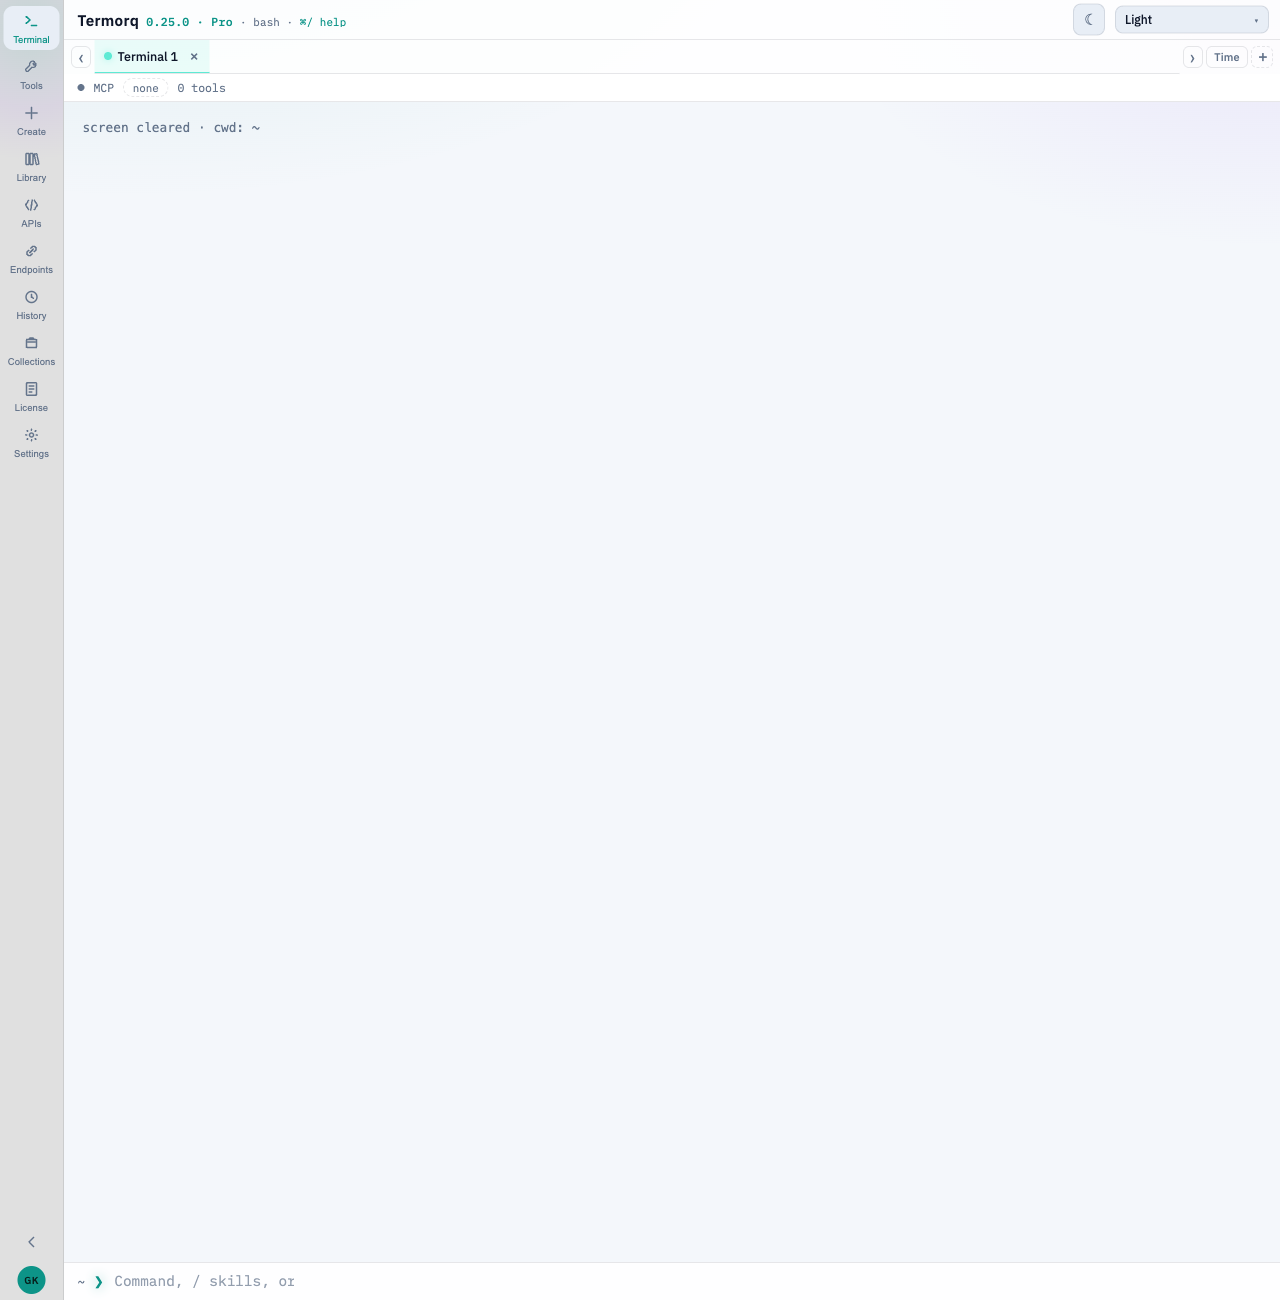Go to the APIs section
The height and width of the screenshot is (1300, 1280).
click(31, 212)
